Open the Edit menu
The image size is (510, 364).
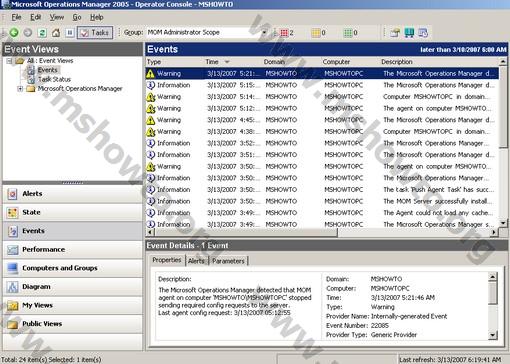click(x=35, y=17)
